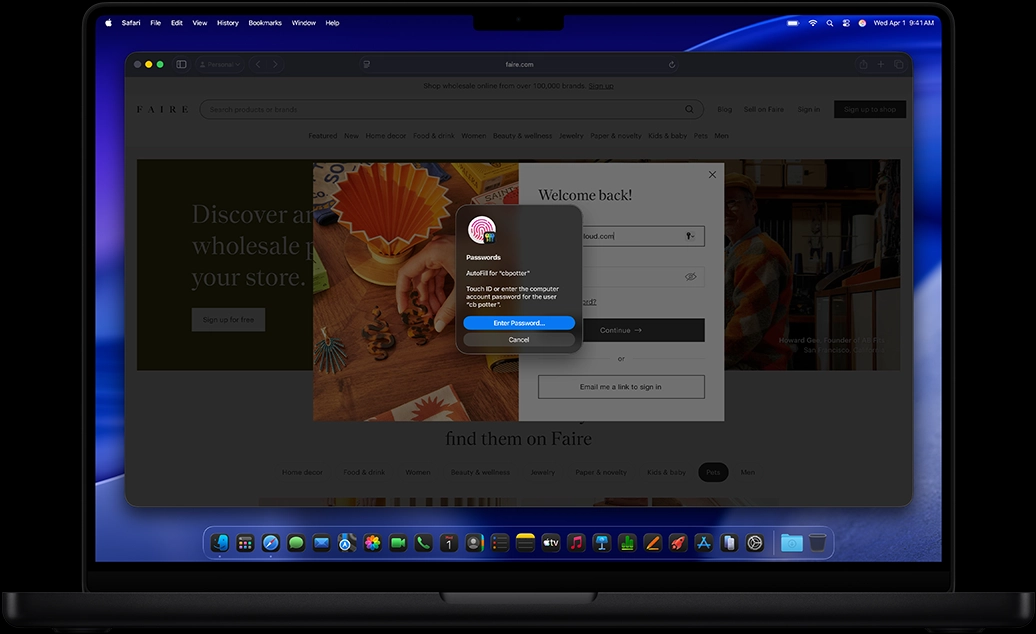Reload the faire.com page in Safari
Viewport: 1036px width, 634px height.
pos(671,63)
